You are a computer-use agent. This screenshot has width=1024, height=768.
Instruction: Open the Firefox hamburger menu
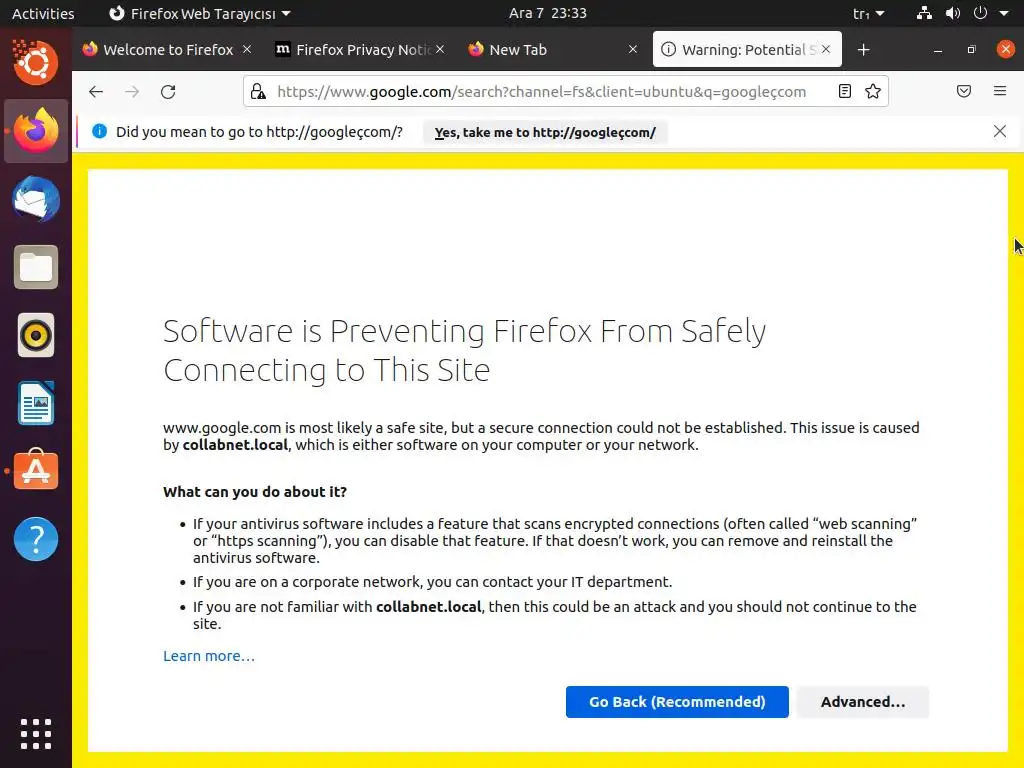coord(1000,92)
